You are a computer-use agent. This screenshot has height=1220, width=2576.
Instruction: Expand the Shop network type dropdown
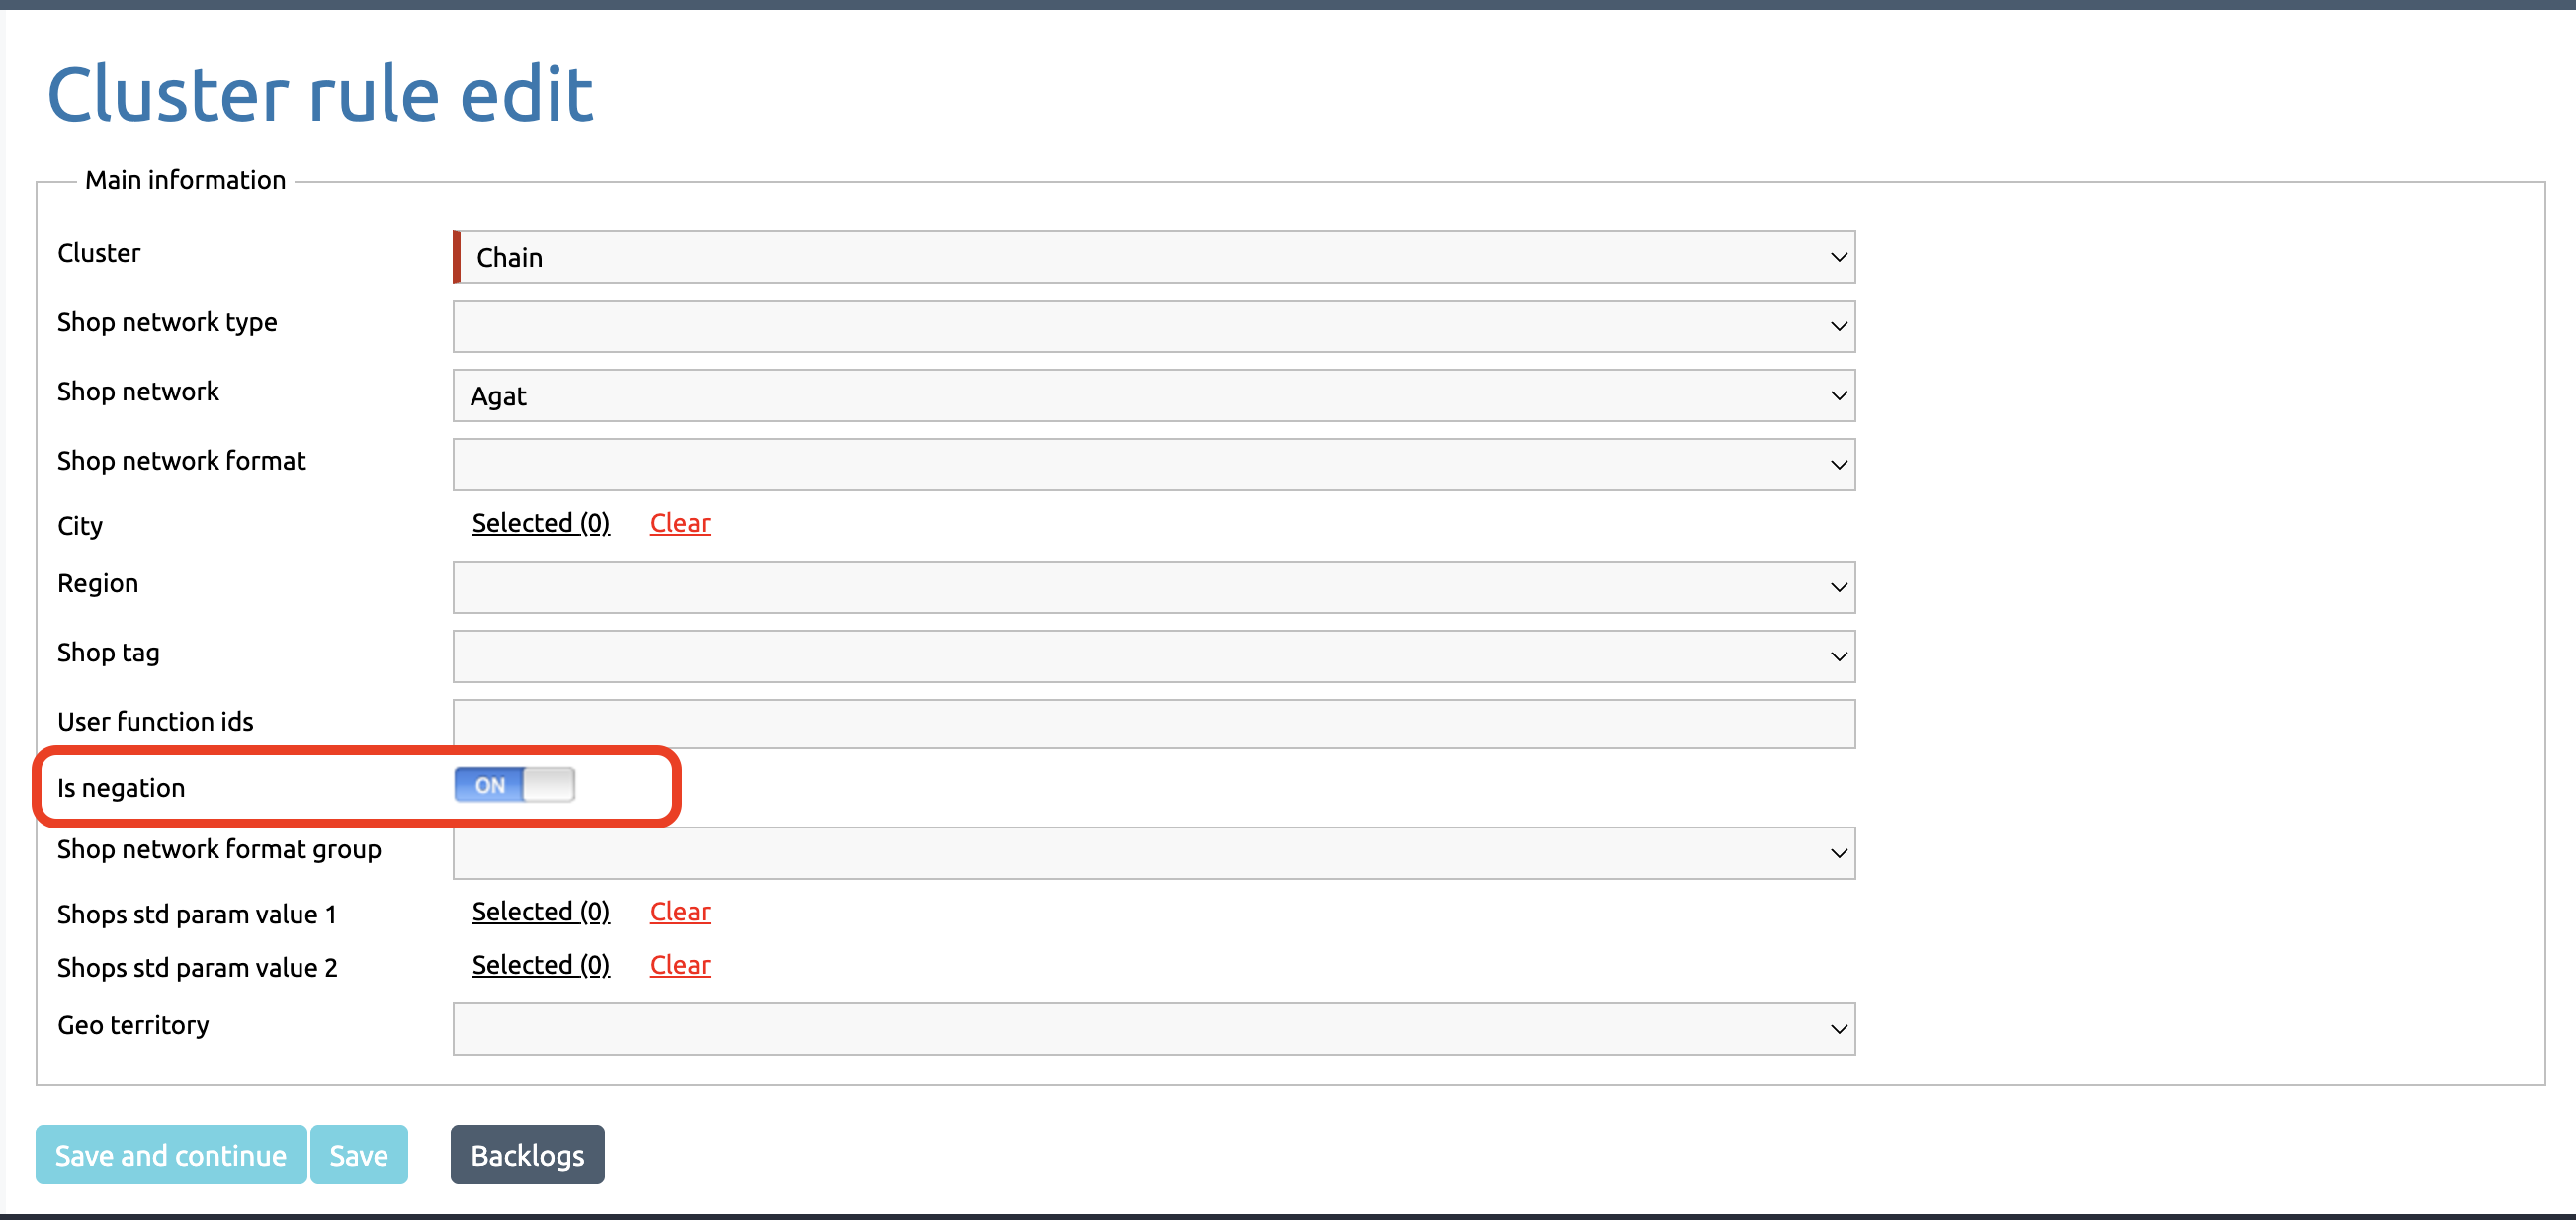[1154, 326]
